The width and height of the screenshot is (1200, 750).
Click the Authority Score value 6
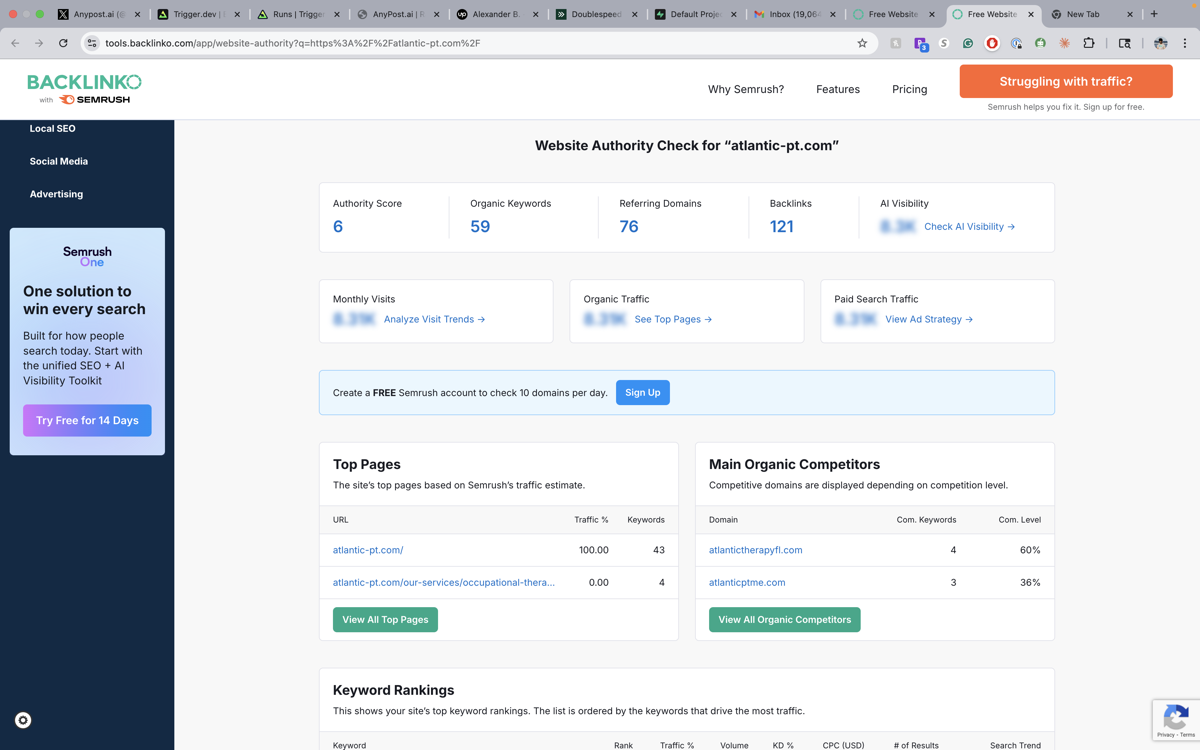pyautogui.click(x=338, y=227)
